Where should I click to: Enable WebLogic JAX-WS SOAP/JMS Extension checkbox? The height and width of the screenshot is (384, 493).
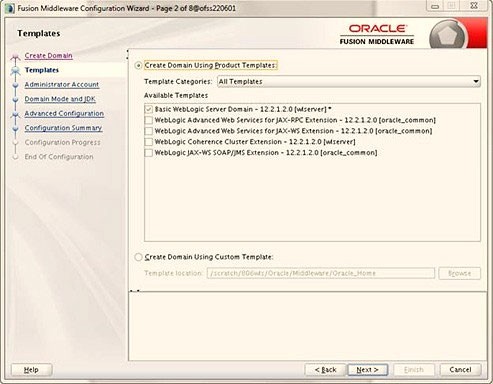coord(149,153)
